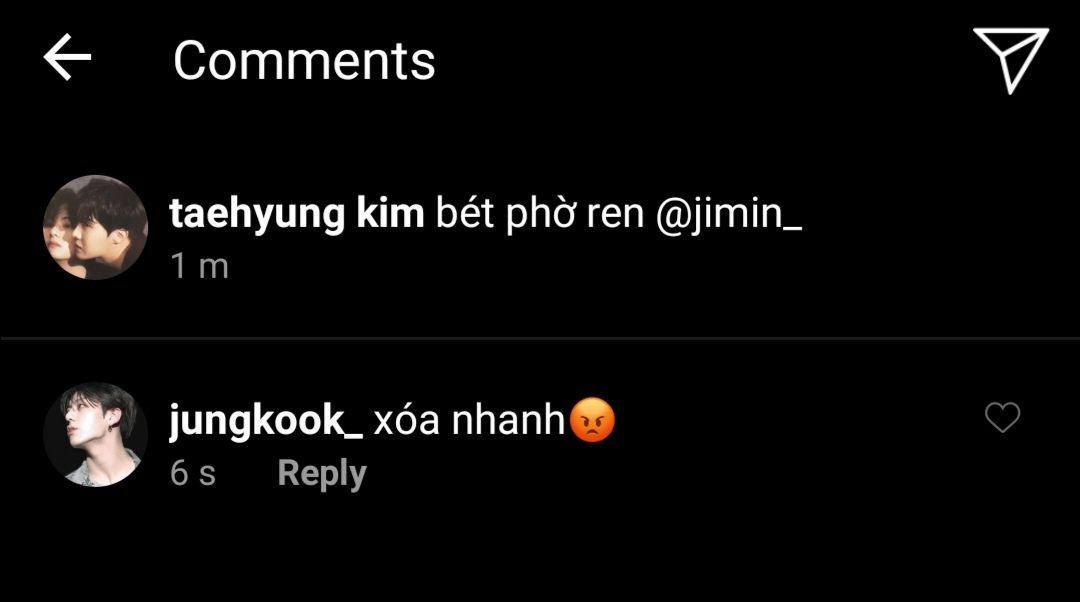
Task: Open taehyung kim's profile picture
Action: 95,227
